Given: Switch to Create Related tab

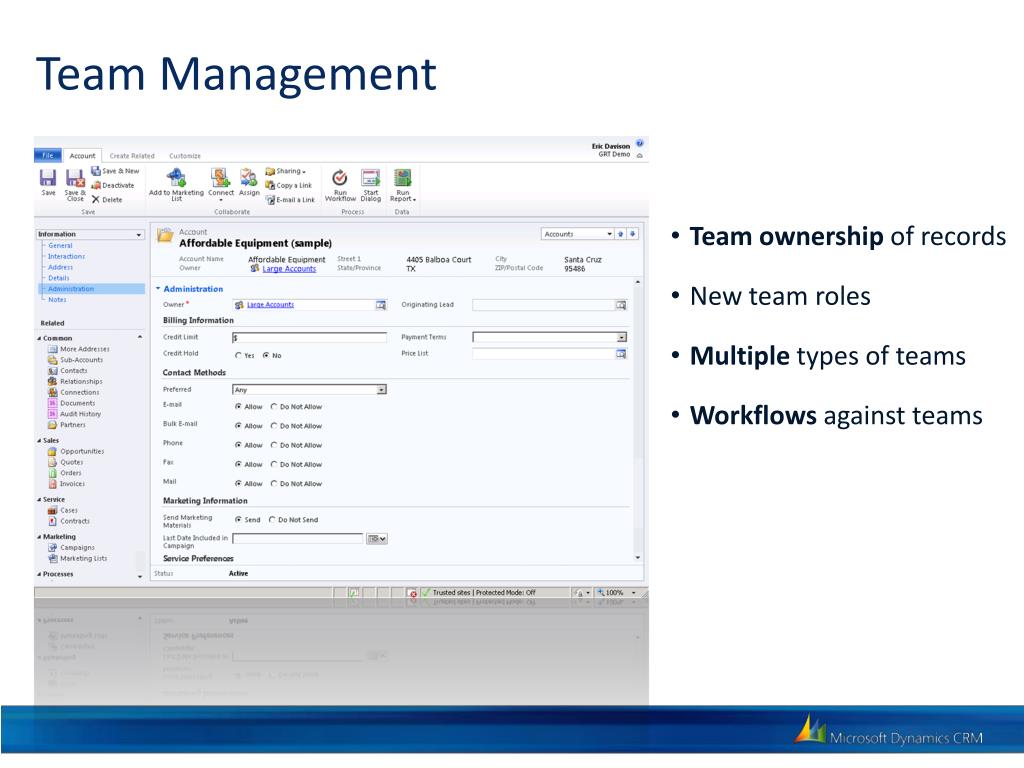Looking at the screenshot, I should [x=132, y=156].
